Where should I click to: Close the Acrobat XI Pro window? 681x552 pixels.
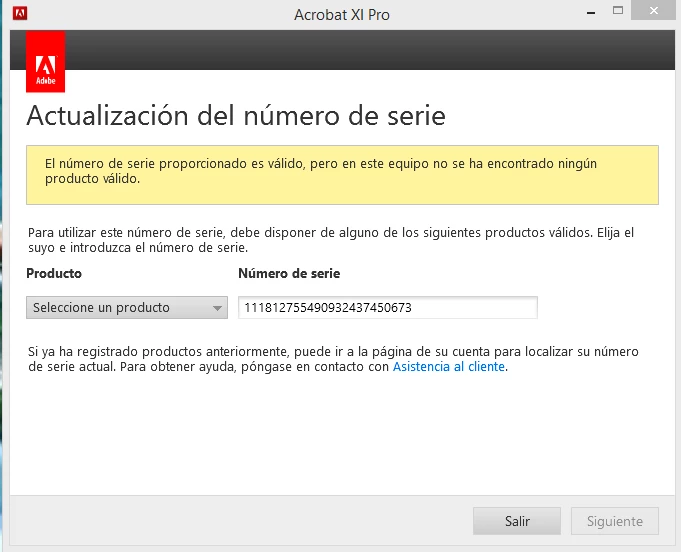click(653, 10)
